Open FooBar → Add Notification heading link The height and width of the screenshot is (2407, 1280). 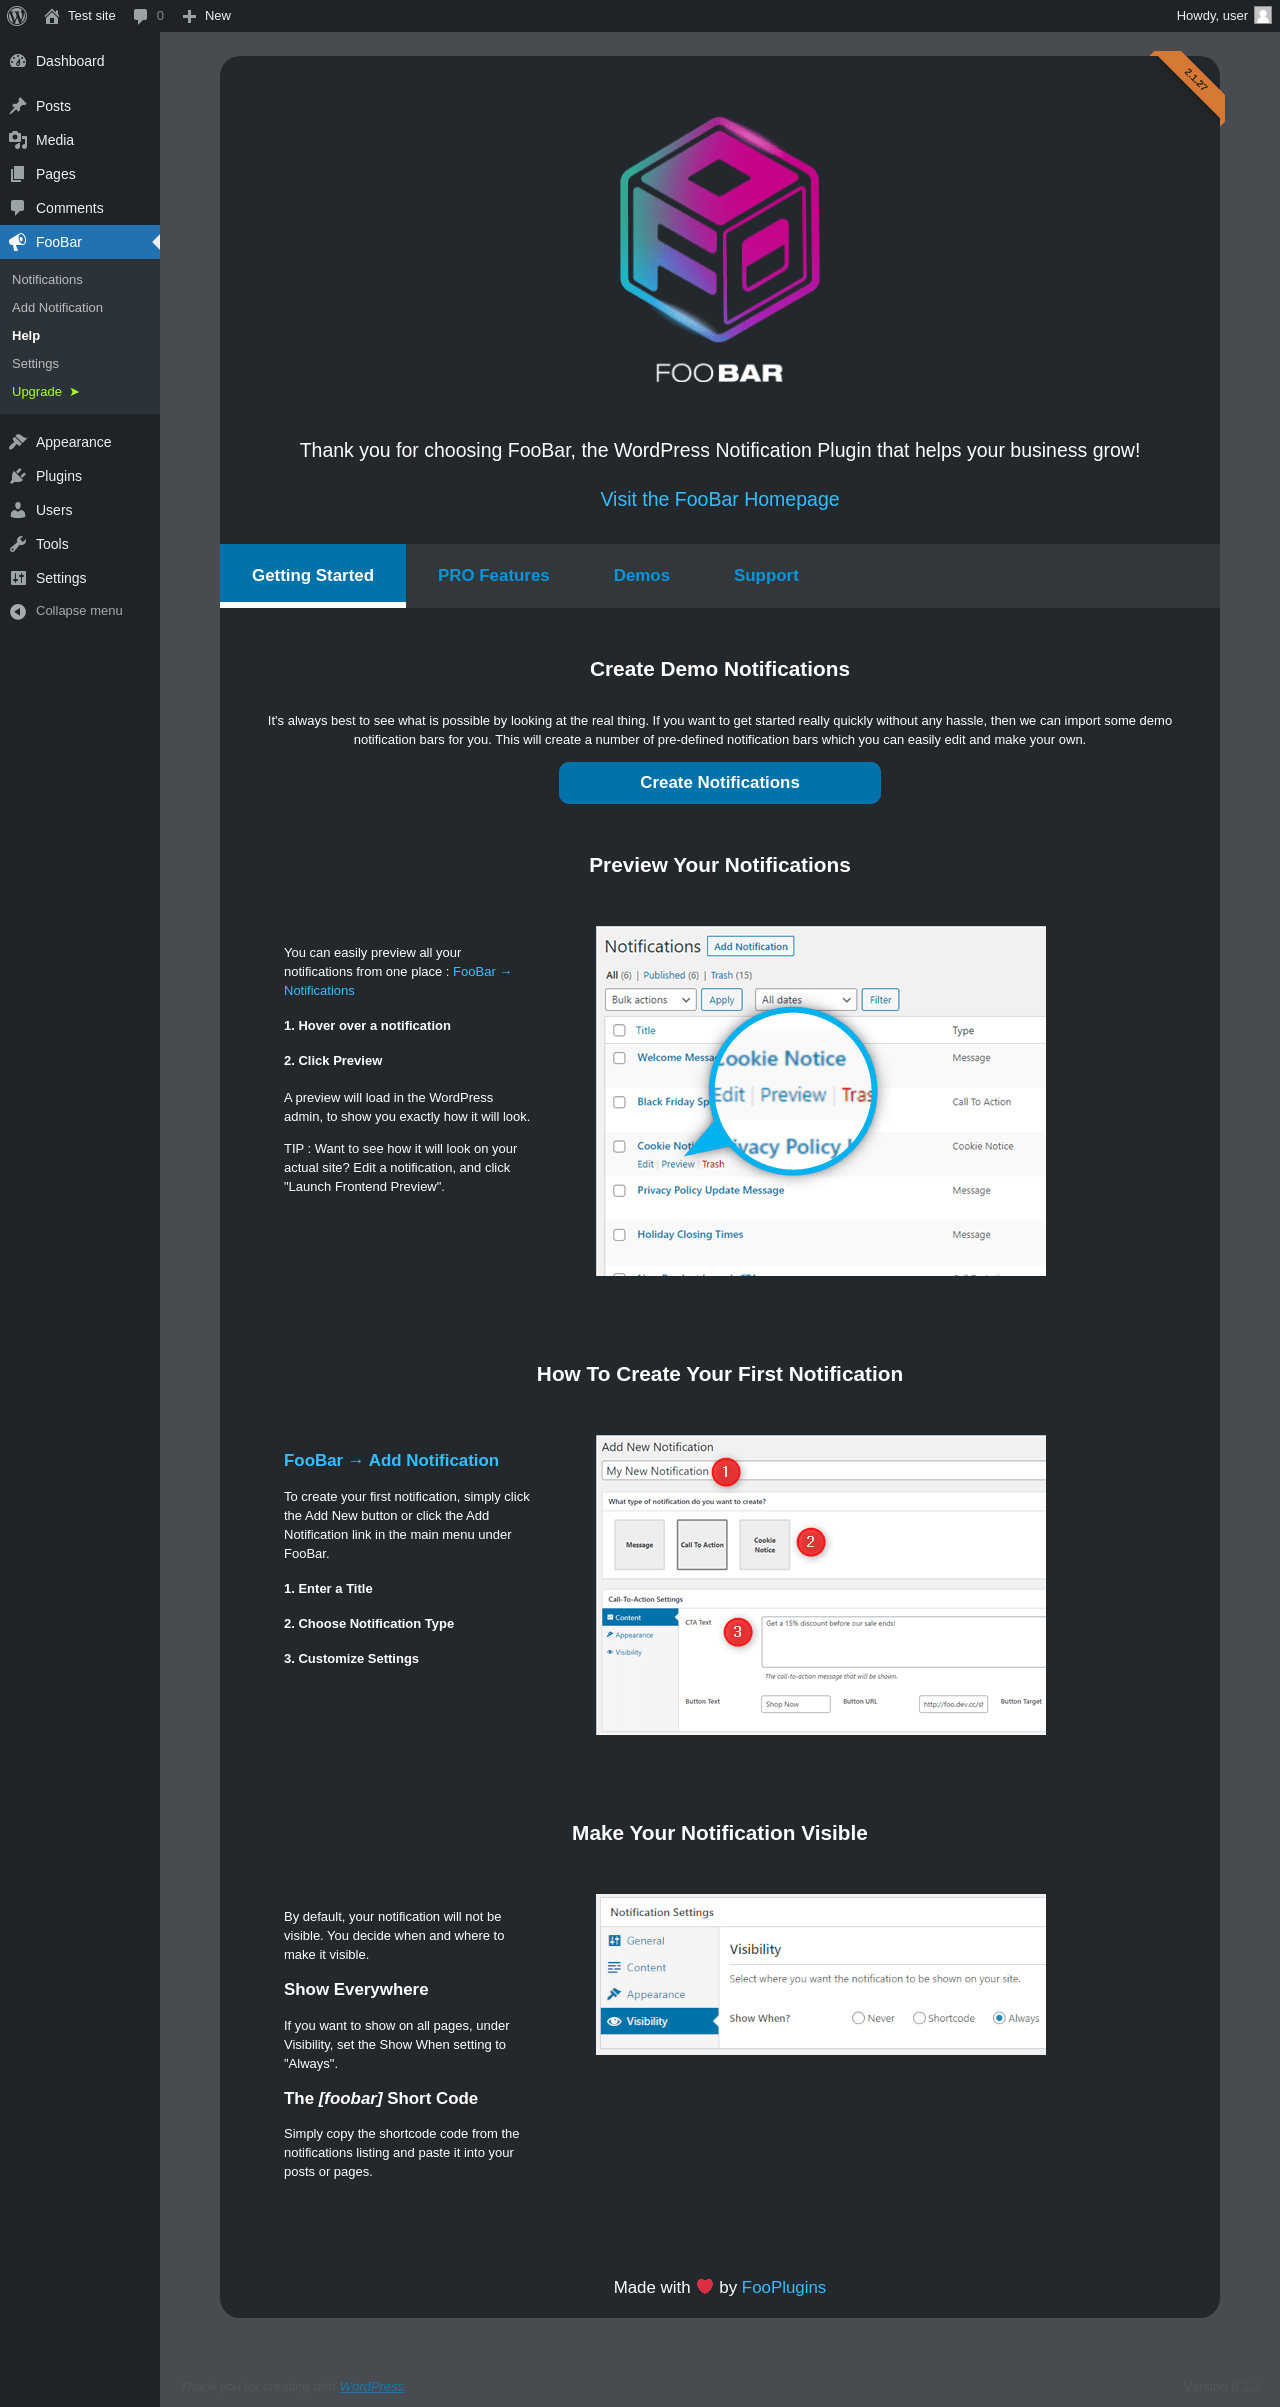click(x=391, y=1460)
